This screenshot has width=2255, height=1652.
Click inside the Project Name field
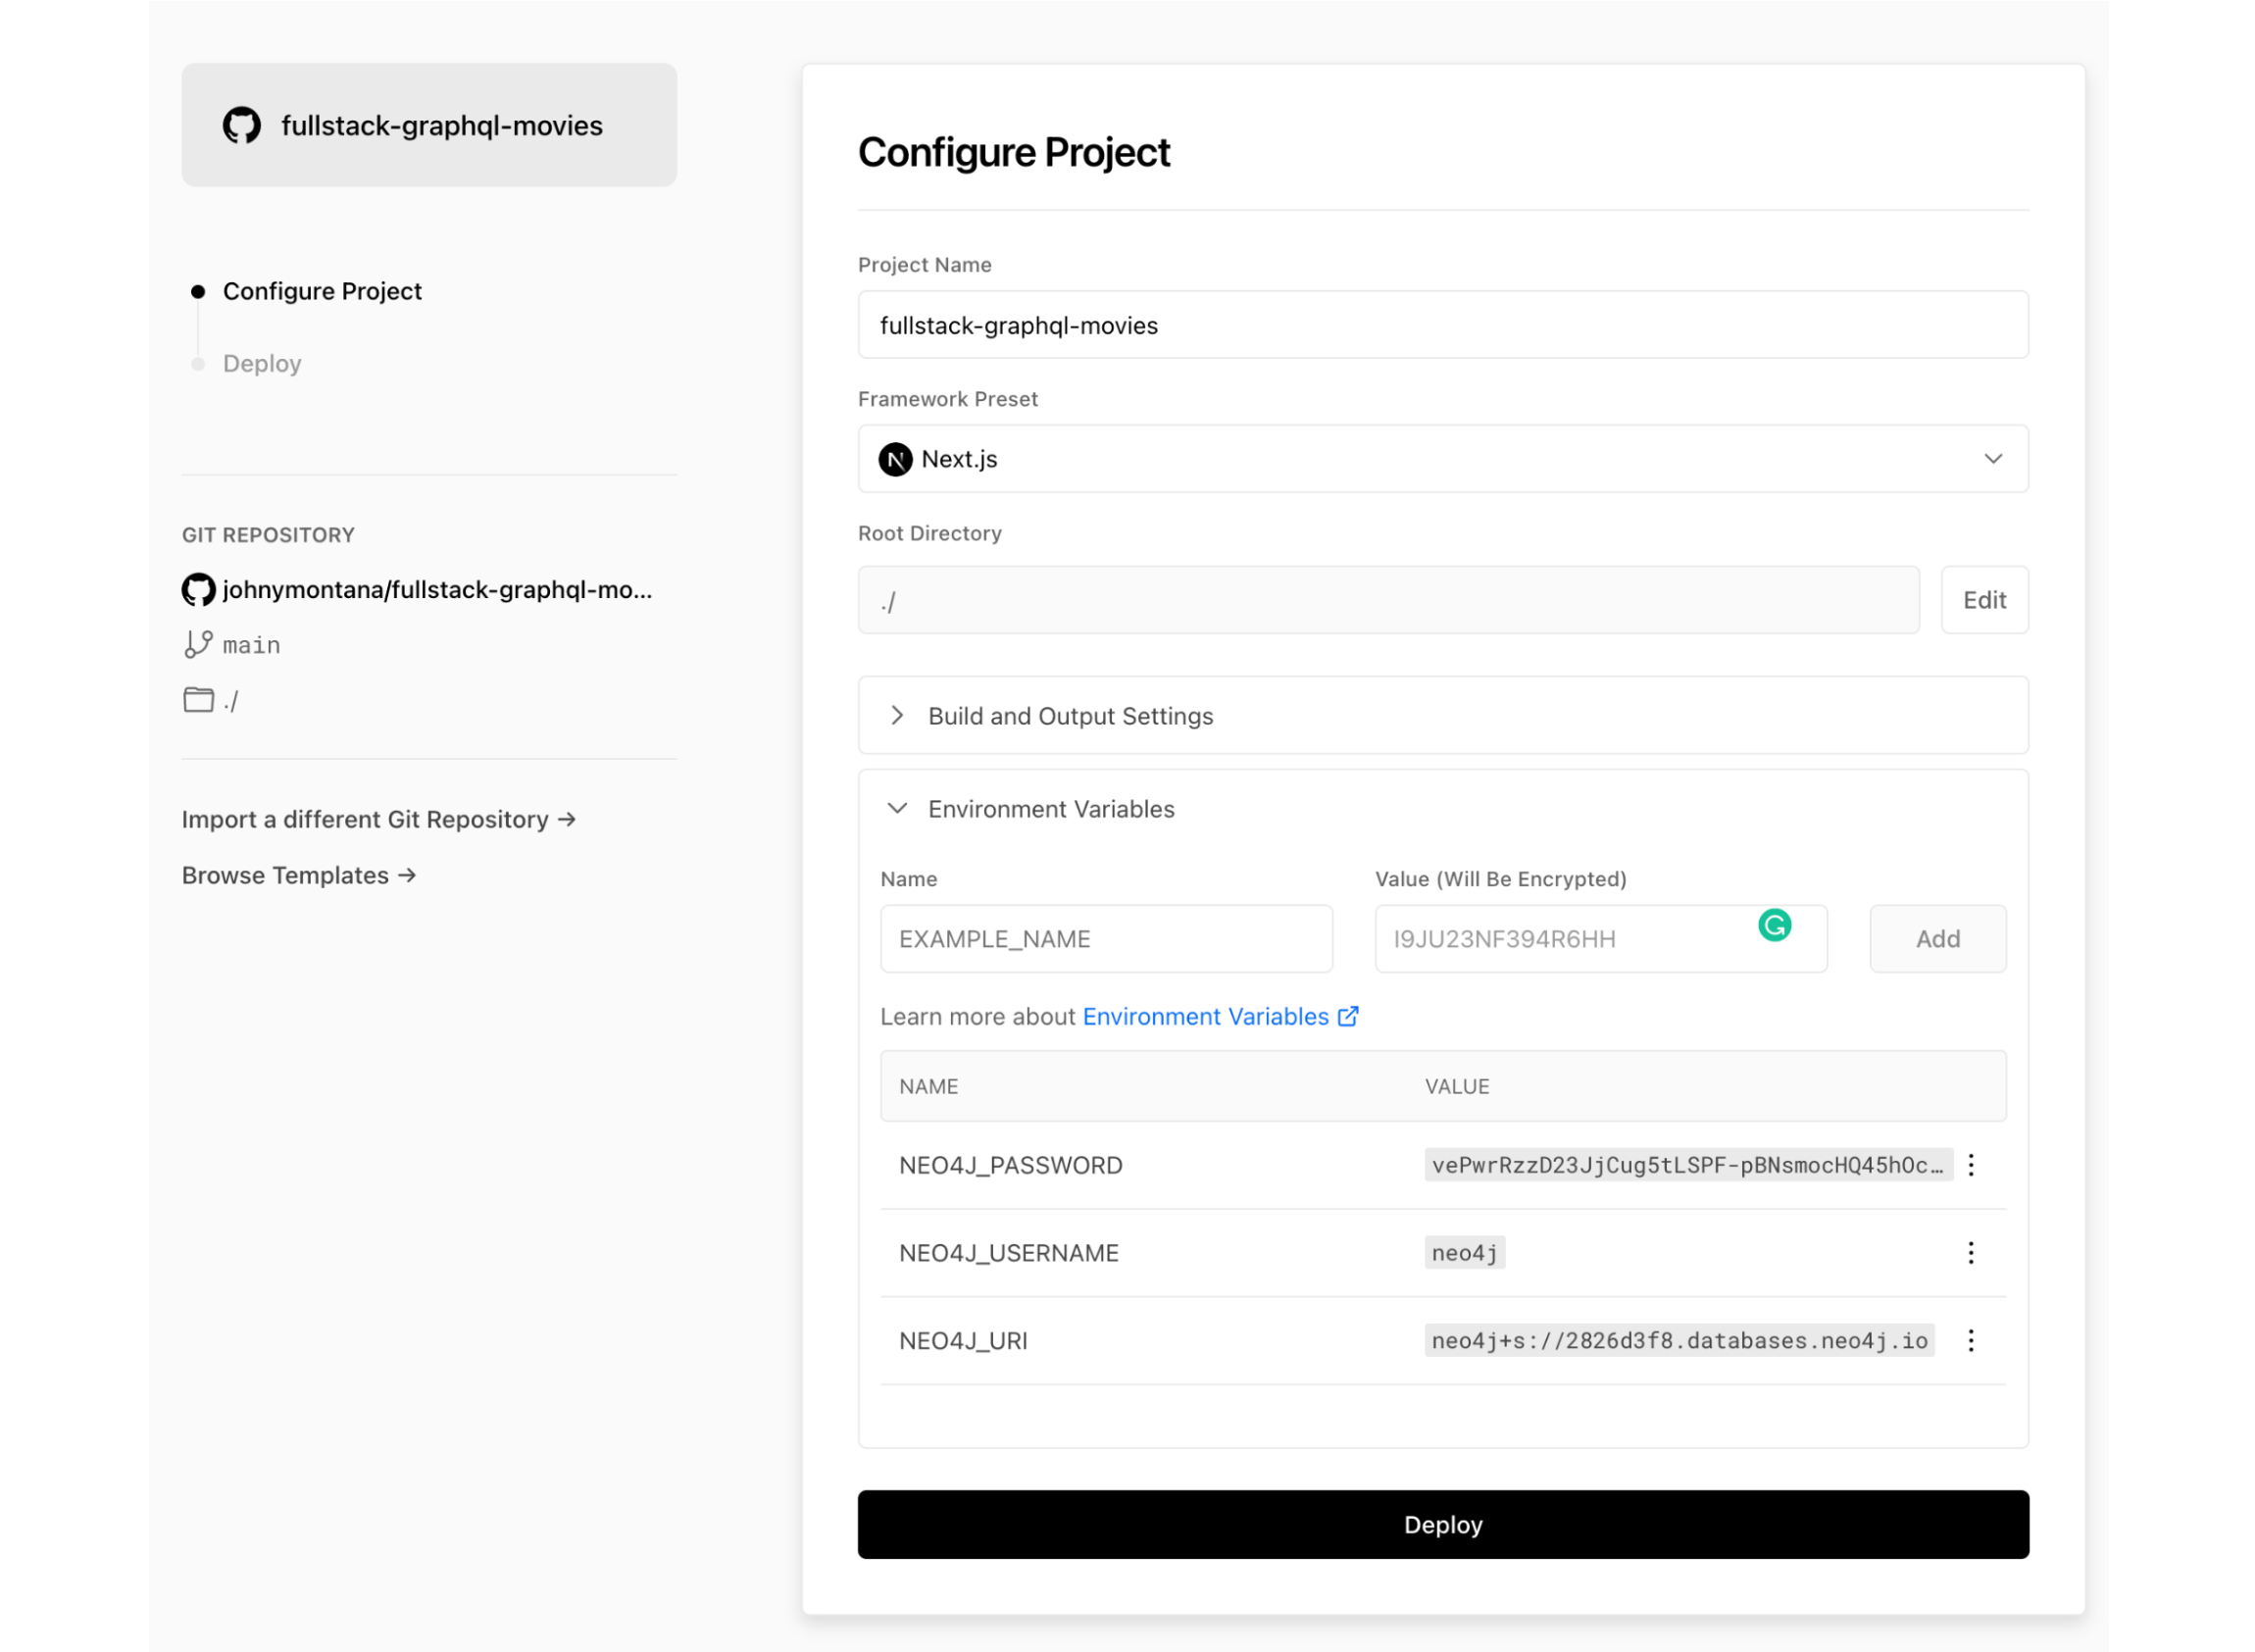(1441, 324)
